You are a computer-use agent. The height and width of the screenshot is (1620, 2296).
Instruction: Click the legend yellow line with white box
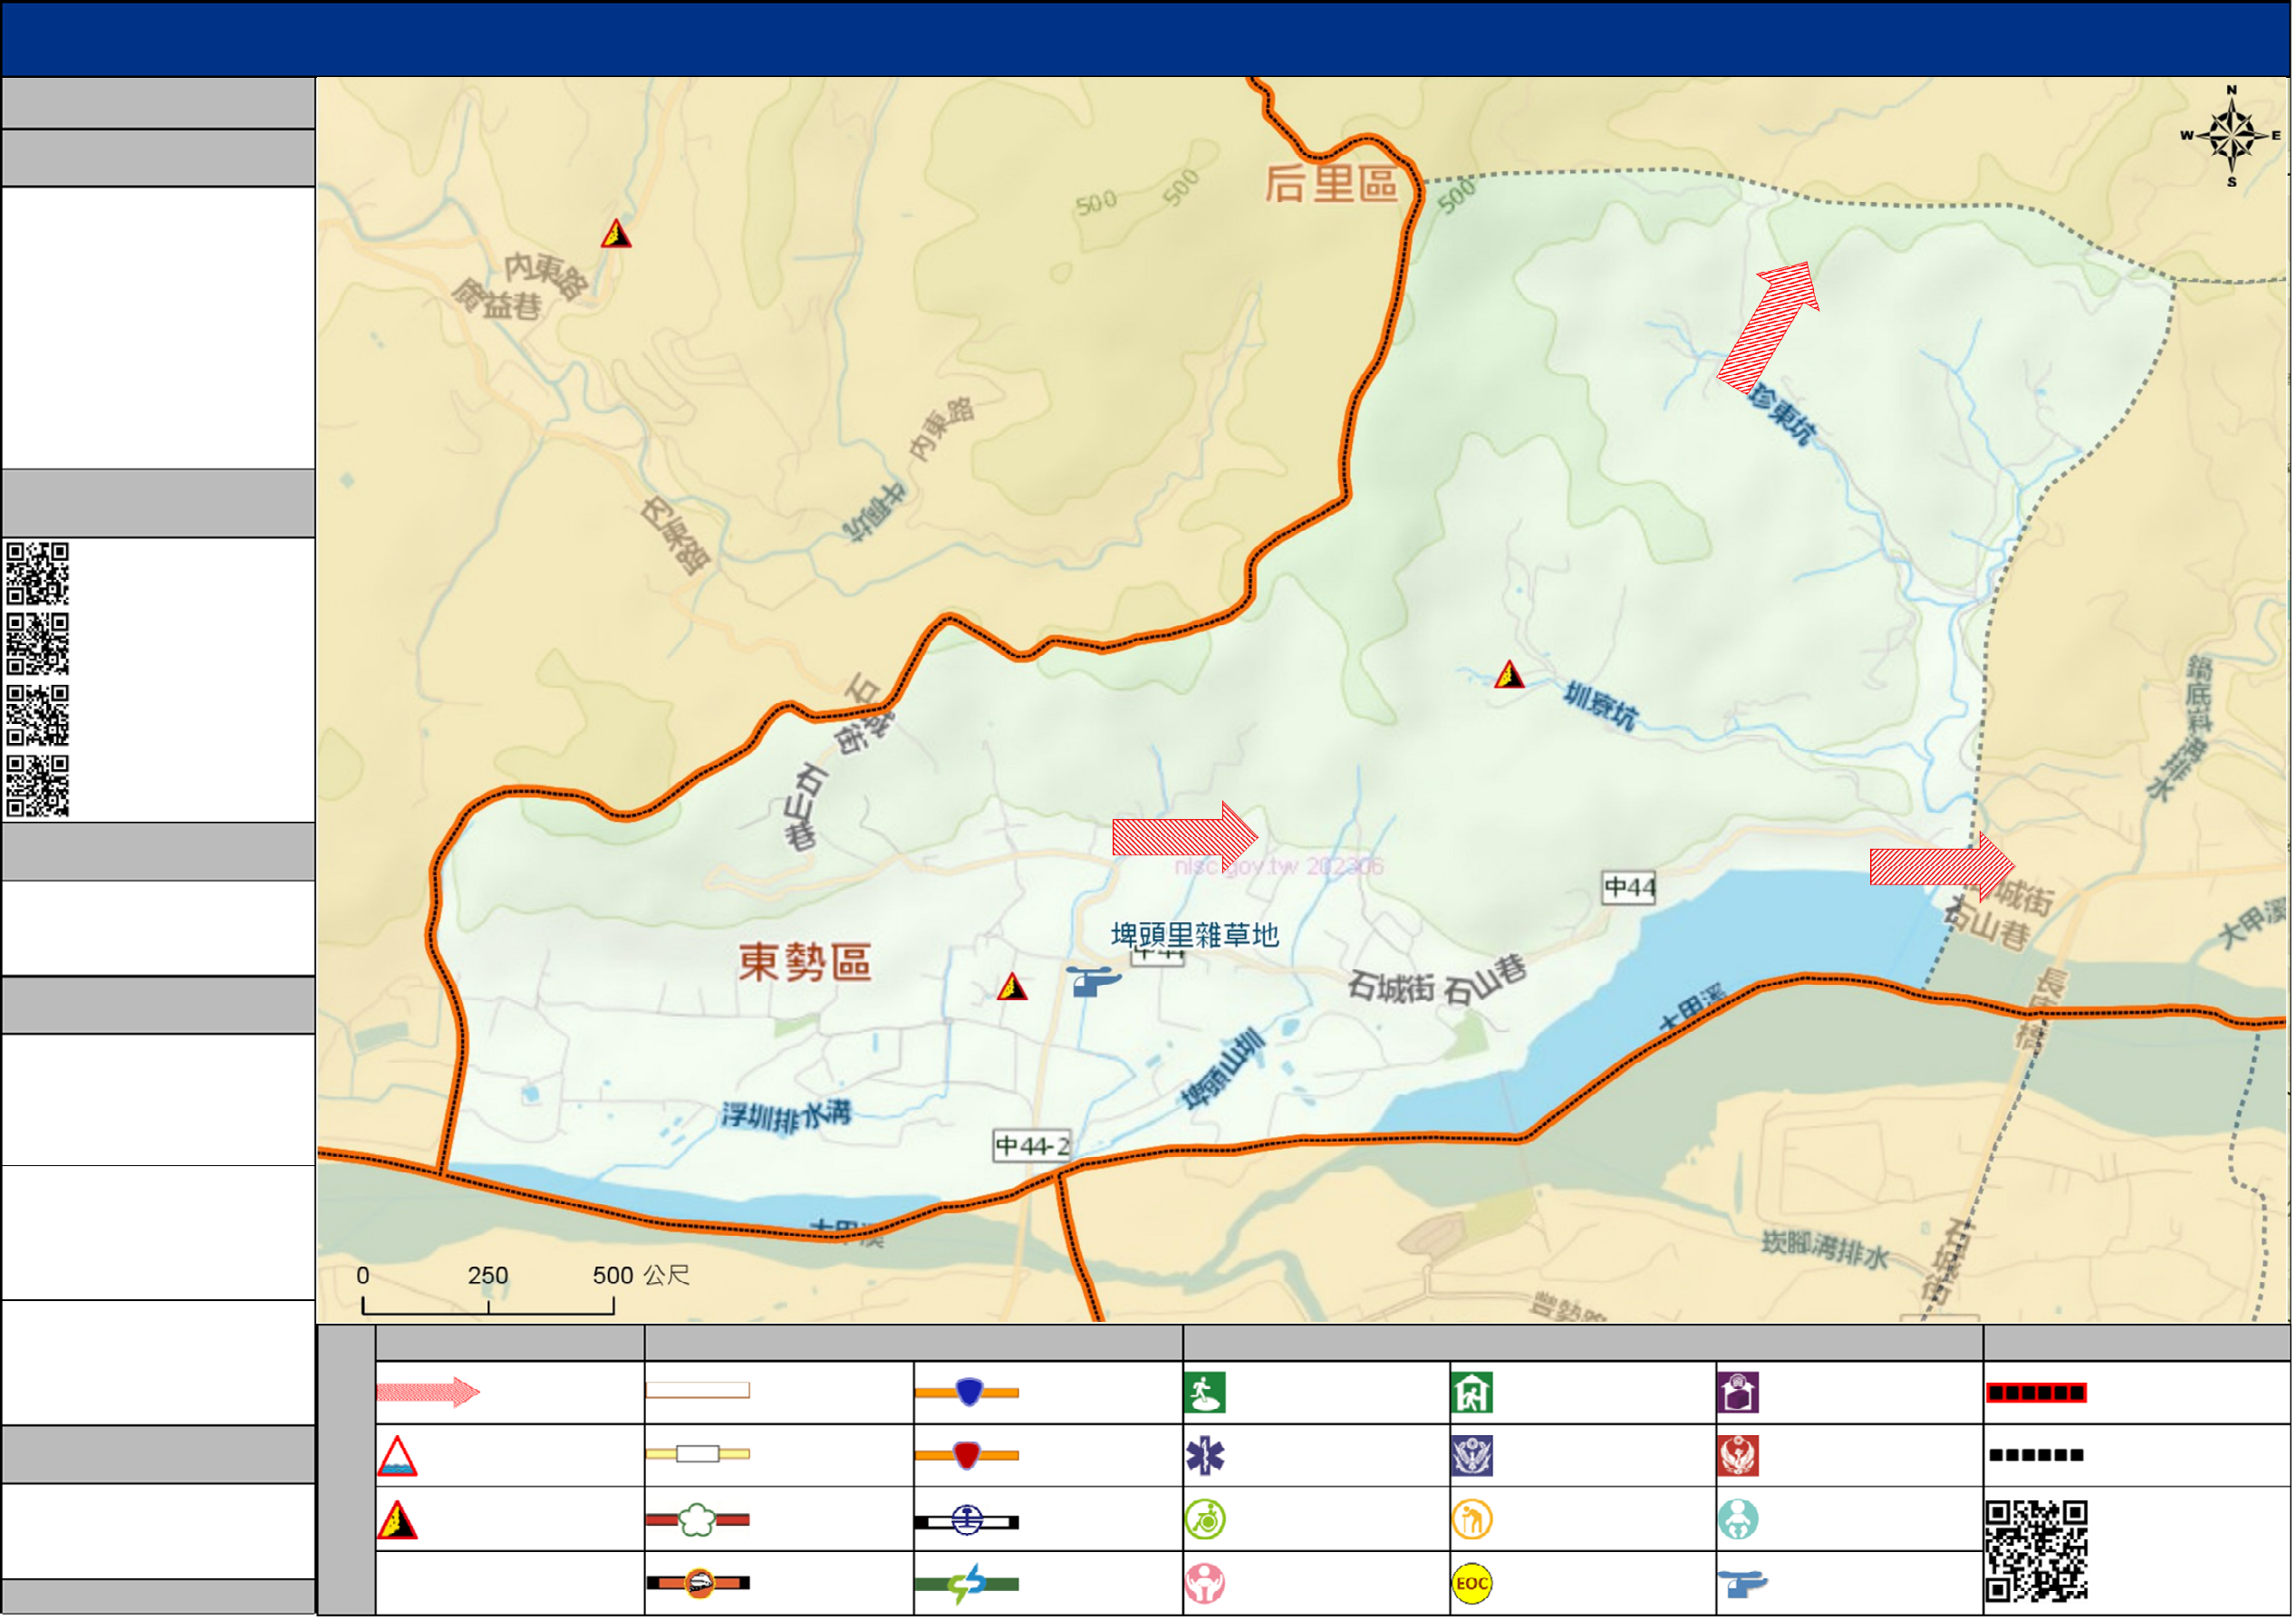click(698, 1455)
